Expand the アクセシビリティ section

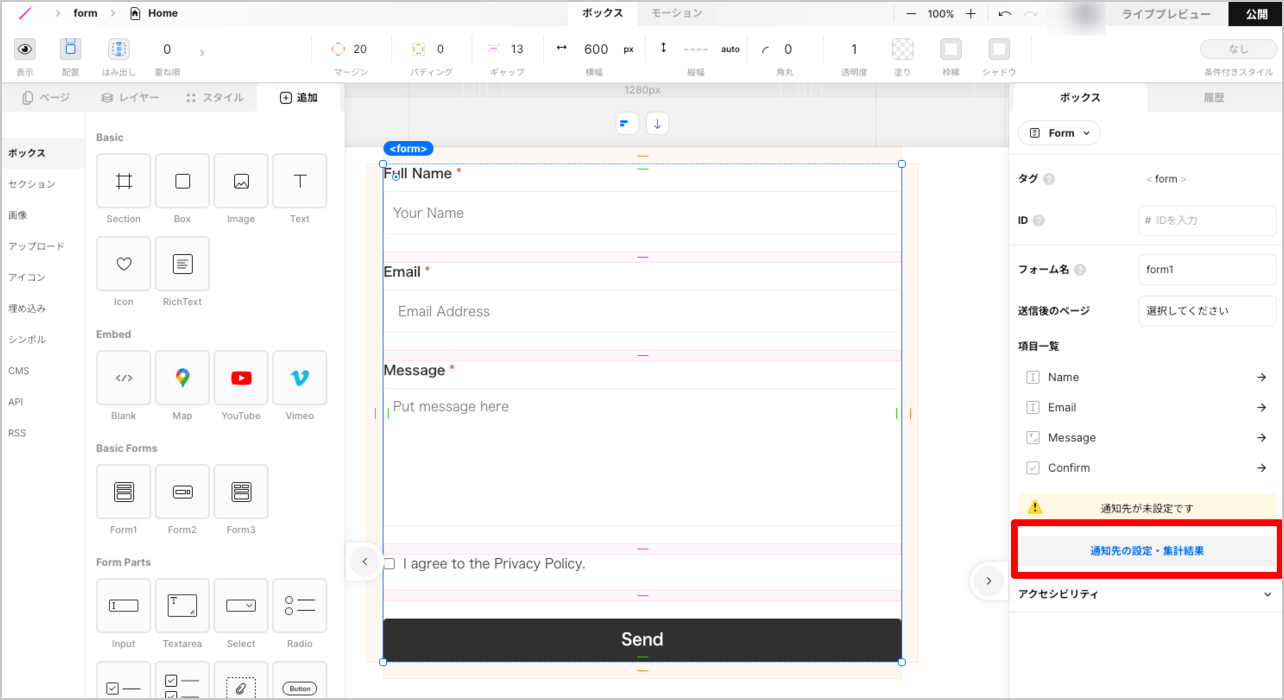[x=1144, y=594]
